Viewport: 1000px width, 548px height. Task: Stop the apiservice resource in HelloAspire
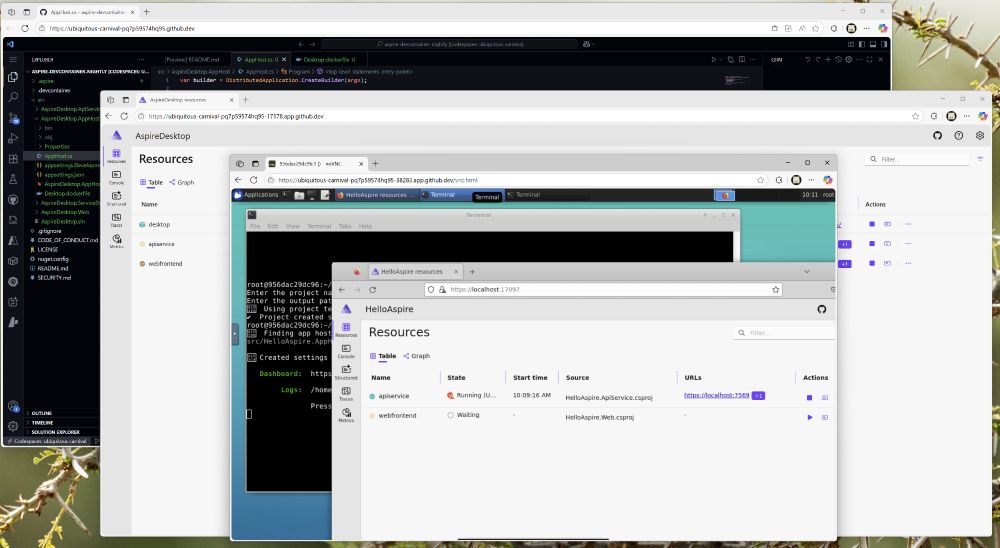[x=809, y=397]
